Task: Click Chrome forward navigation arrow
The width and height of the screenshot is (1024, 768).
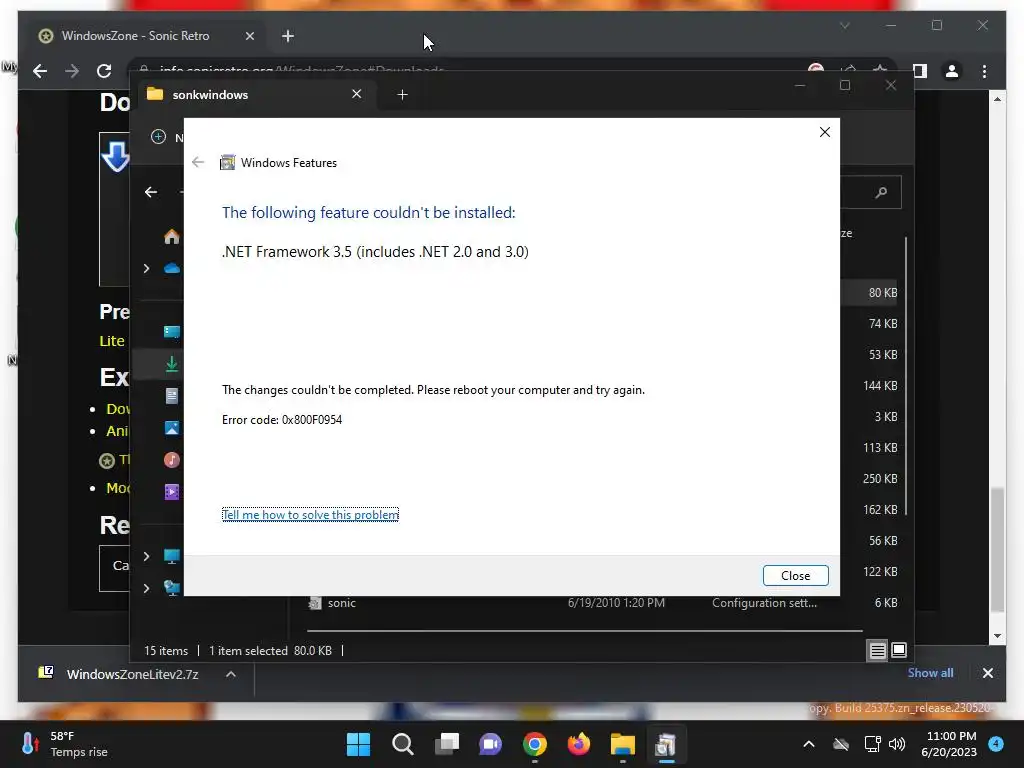Action: point(72,71)
